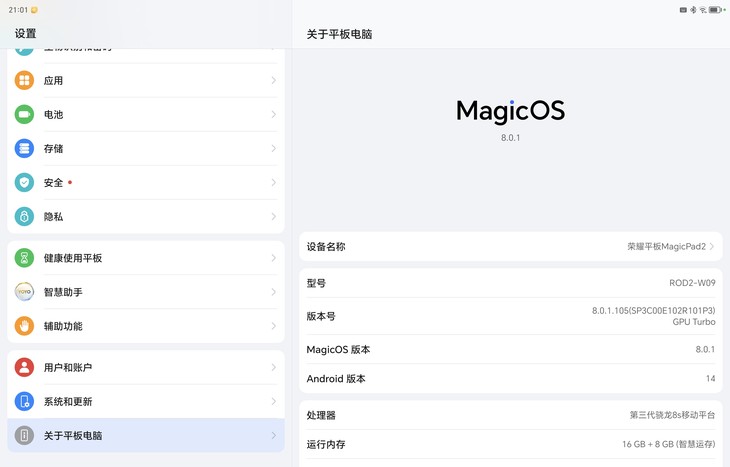Tap the green 电池 battery icon
Screen dimensions: 730x467
point(24,115)
